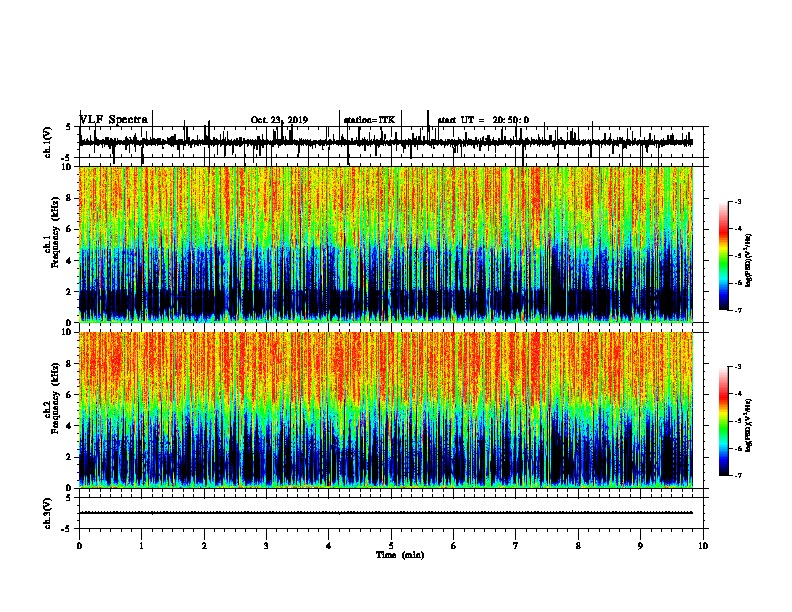Click the "start UT = 20:50: 0" label
Screen dimensions: 792x612
[x=483, y=120]
